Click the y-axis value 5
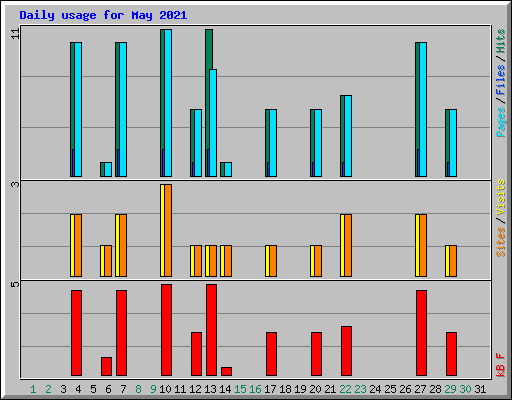512x400 pixels. [x=16, y=284]
